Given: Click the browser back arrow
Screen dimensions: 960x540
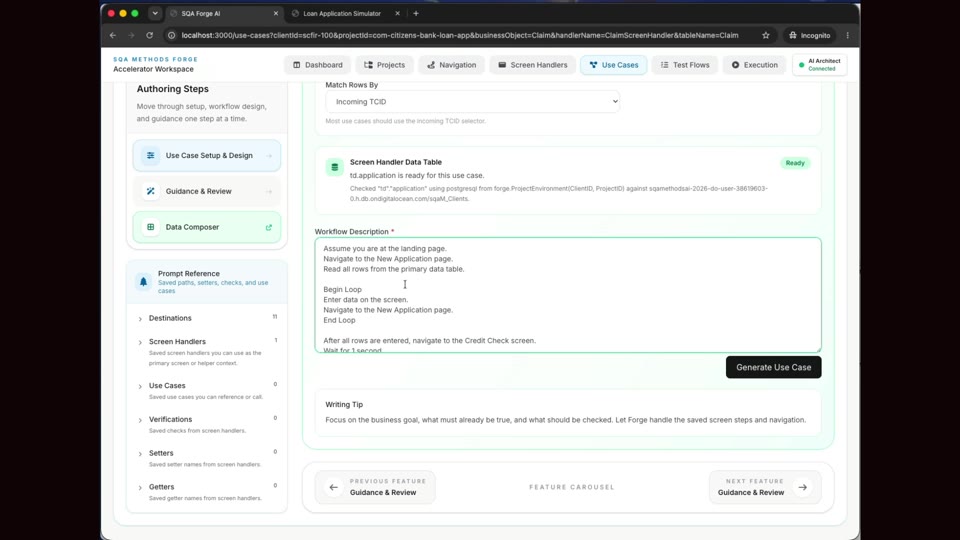Looking at the screenshot, I should 113,36.
